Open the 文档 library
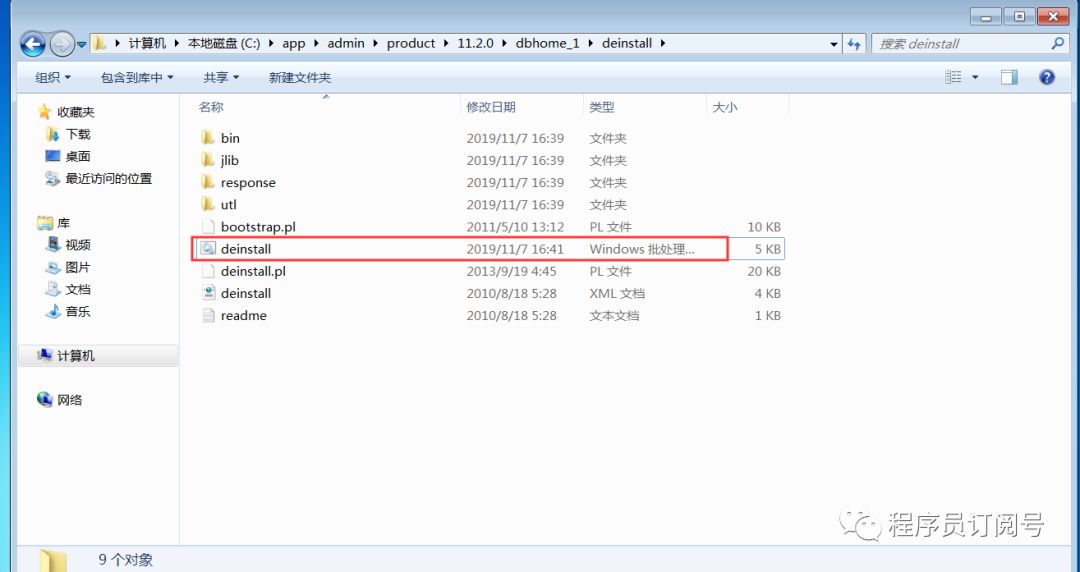This screenshot has height=572, width=1080. 78,289
